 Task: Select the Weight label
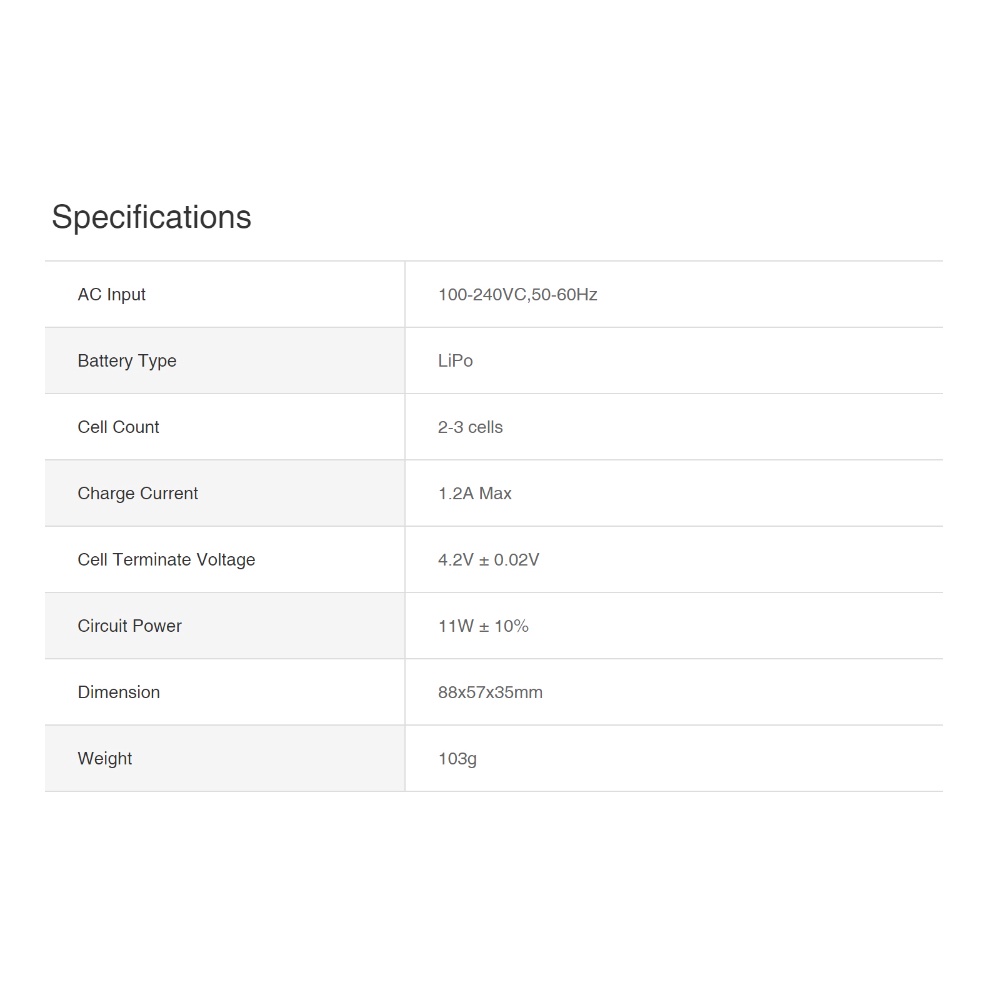coord(104,758)
